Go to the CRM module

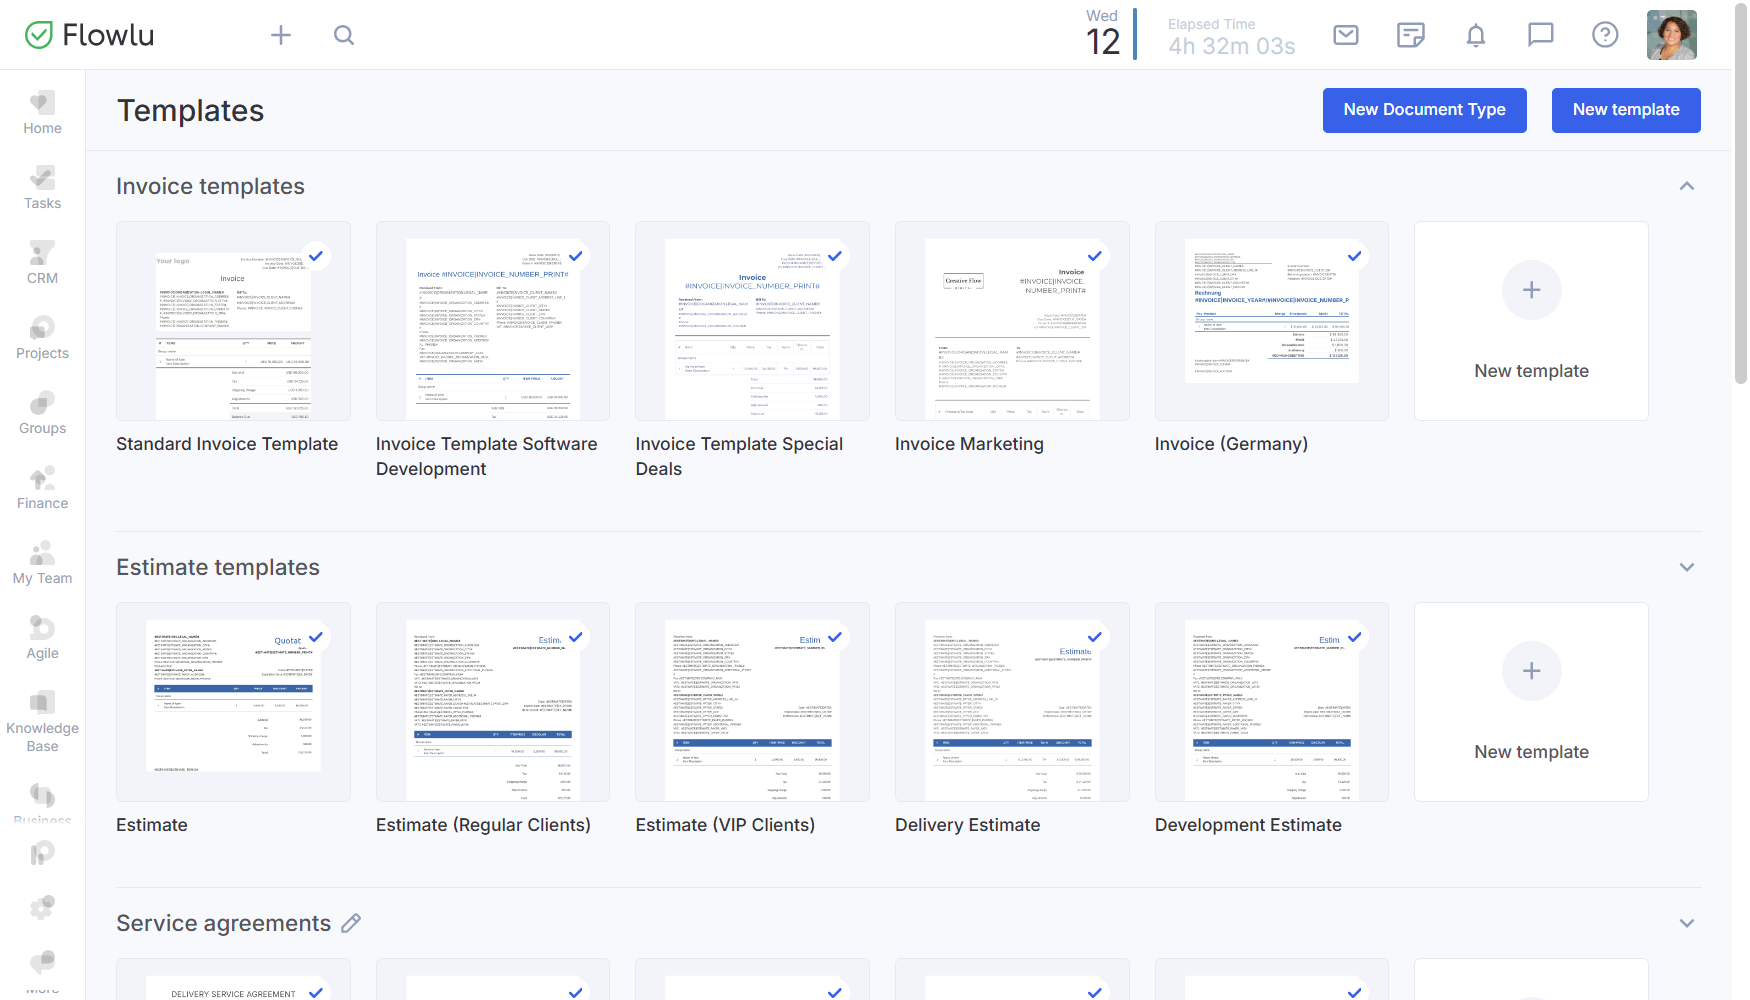pyautogui.click(x=42, y=263)
